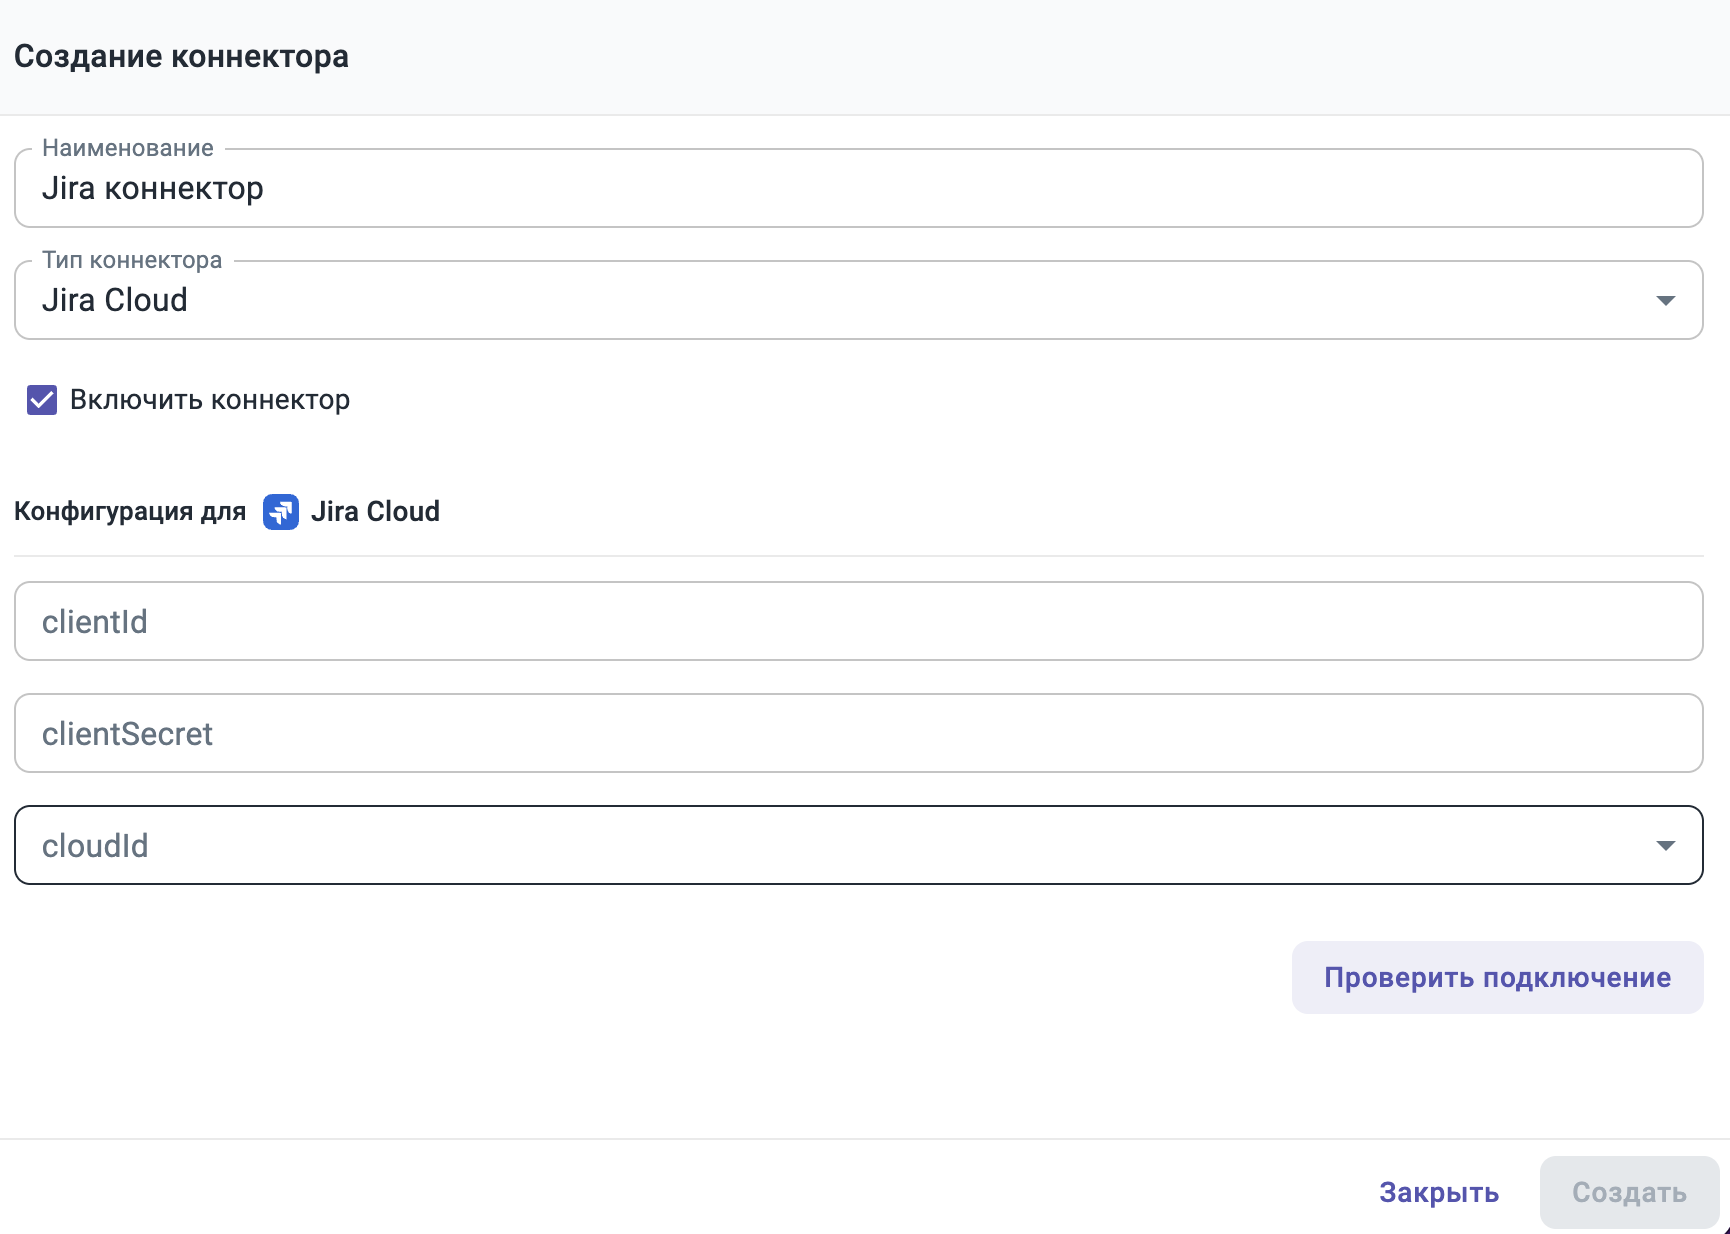This screenshot has width=1730, height=1234.
Task: Click the 'Тип коннектора' floating field label
Action: [x=132, y=260]
